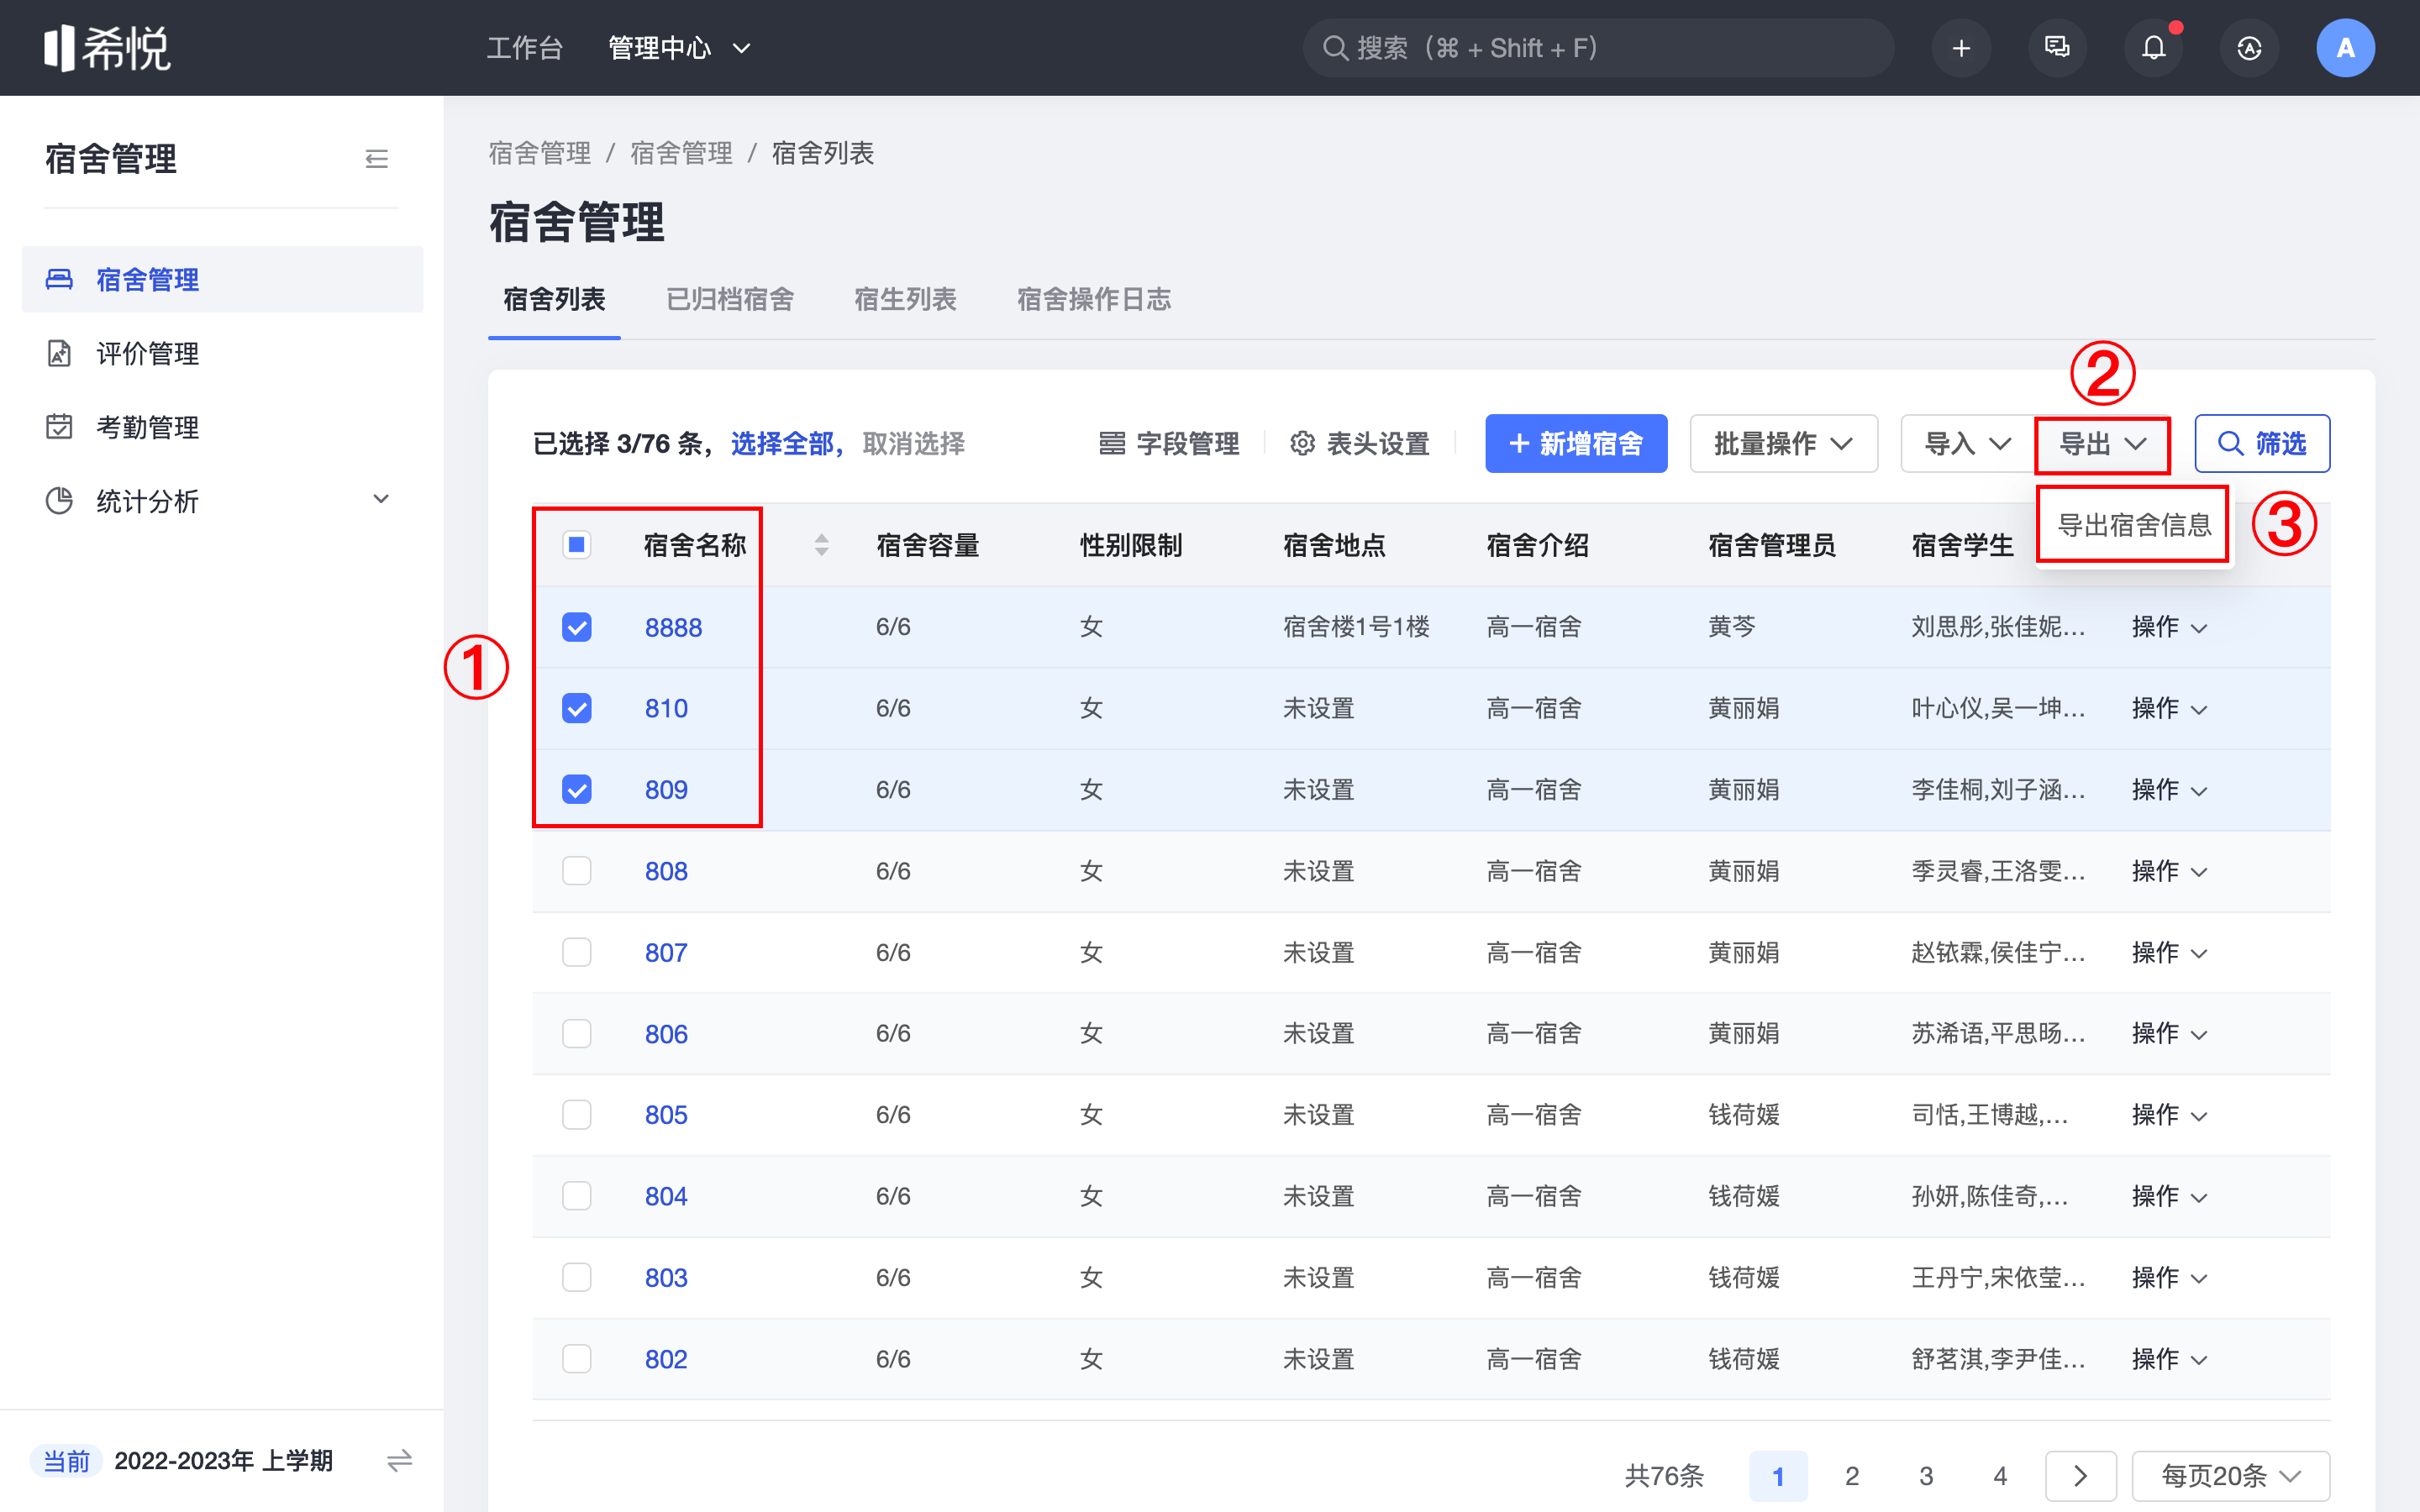Click the 评价管理 document icon
The image size is (2420, 1512).
click(59, 353)
